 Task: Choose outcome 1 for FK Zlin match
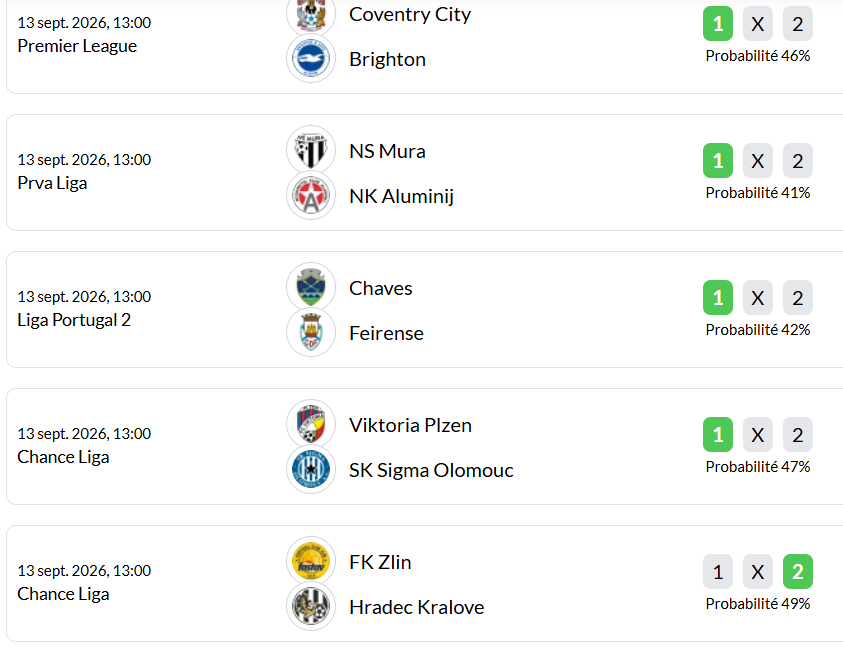[718, 572]
